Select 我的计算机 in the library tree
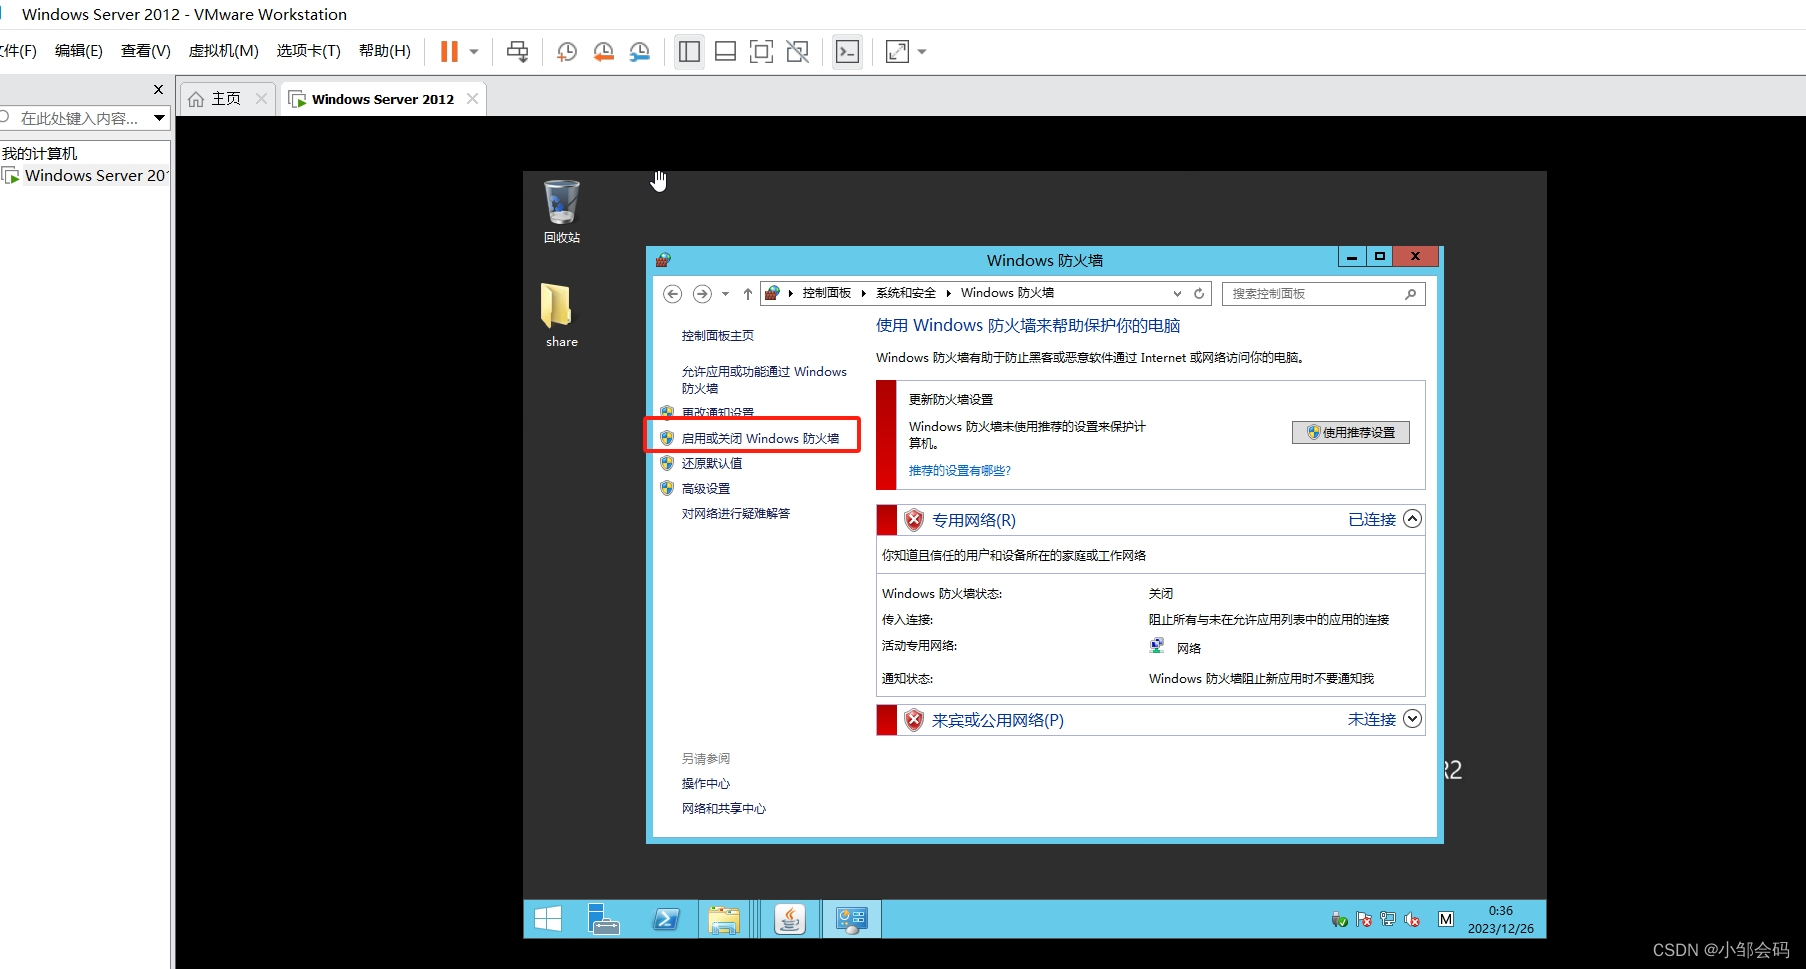 40,153
